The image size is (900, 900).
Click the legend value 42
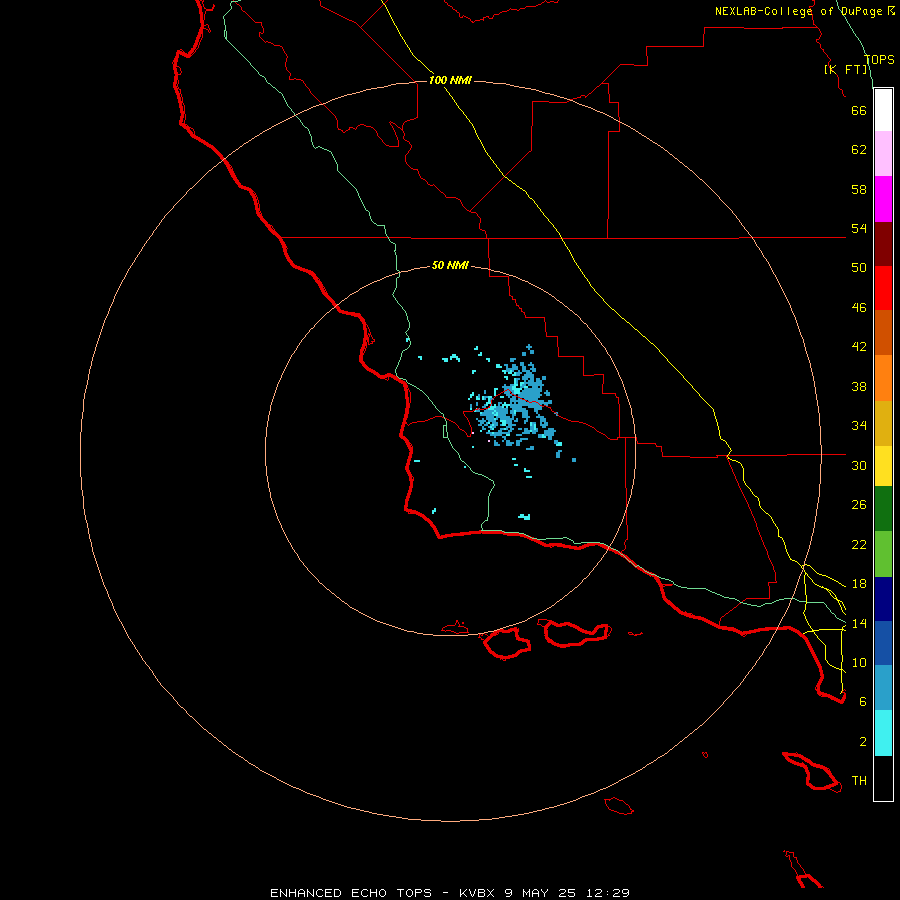[859, 347]
